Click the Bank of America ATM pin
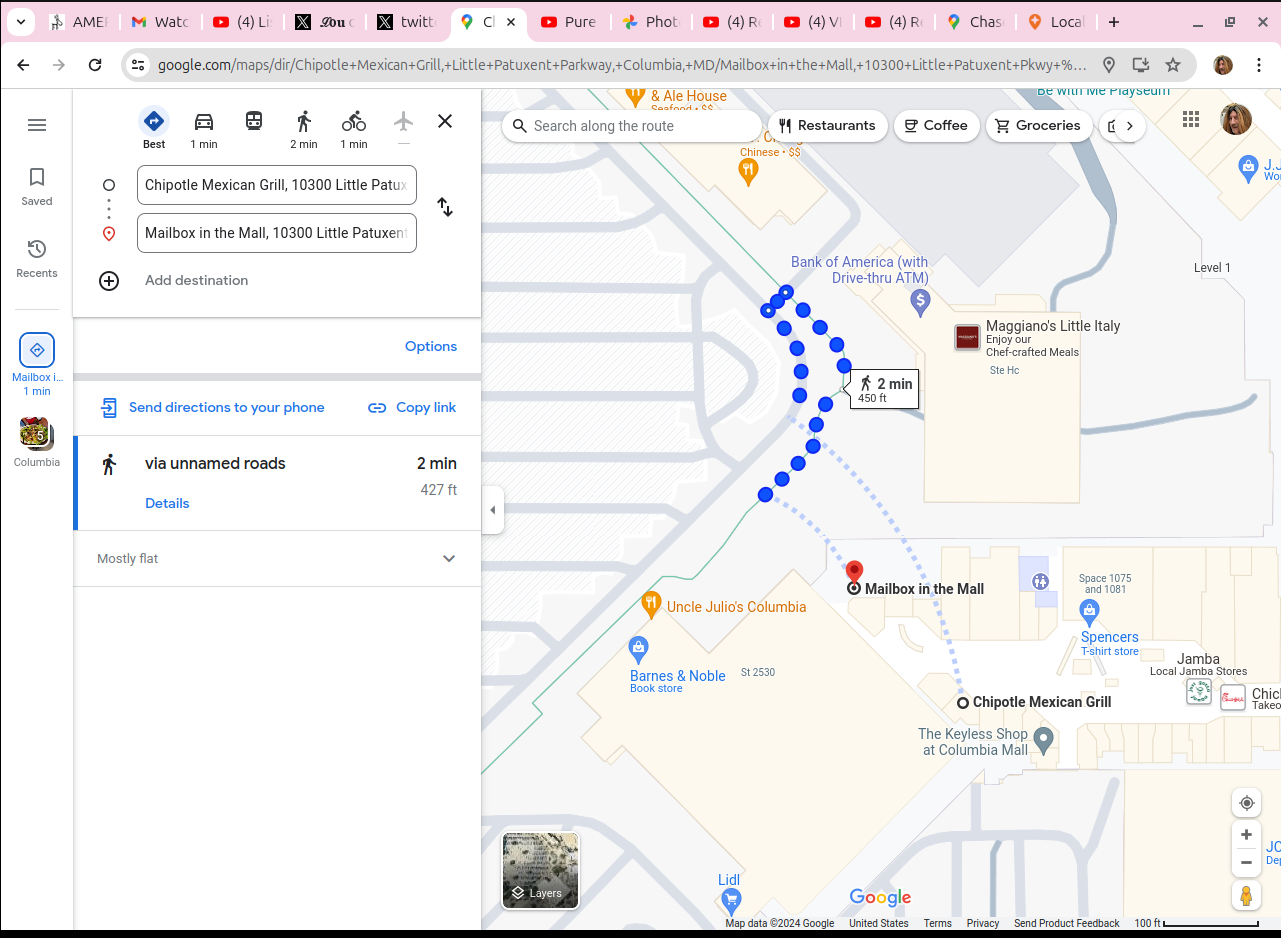 tap(921, 300)
